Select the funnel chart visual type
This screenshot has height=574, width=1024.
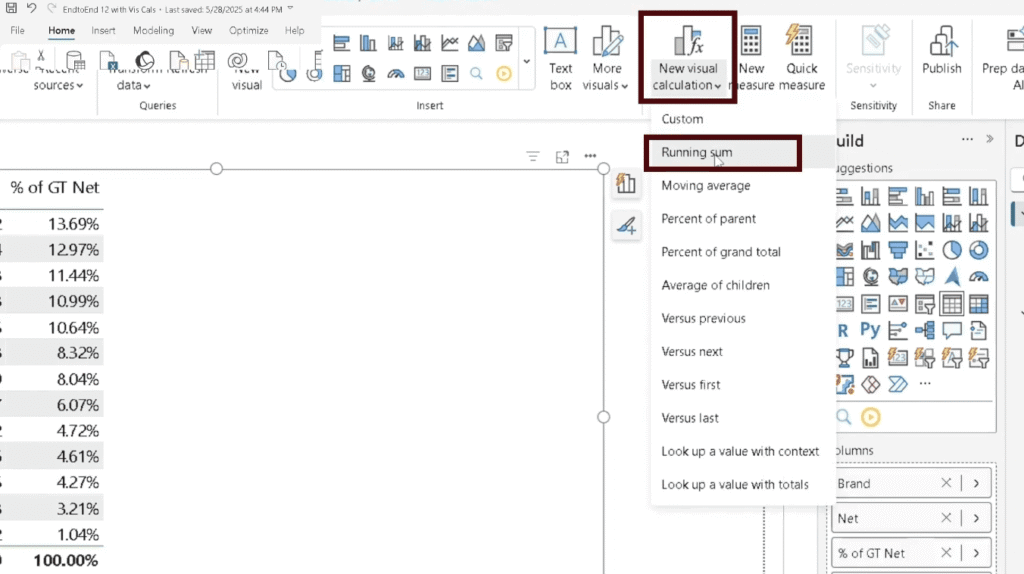point(897,250)
